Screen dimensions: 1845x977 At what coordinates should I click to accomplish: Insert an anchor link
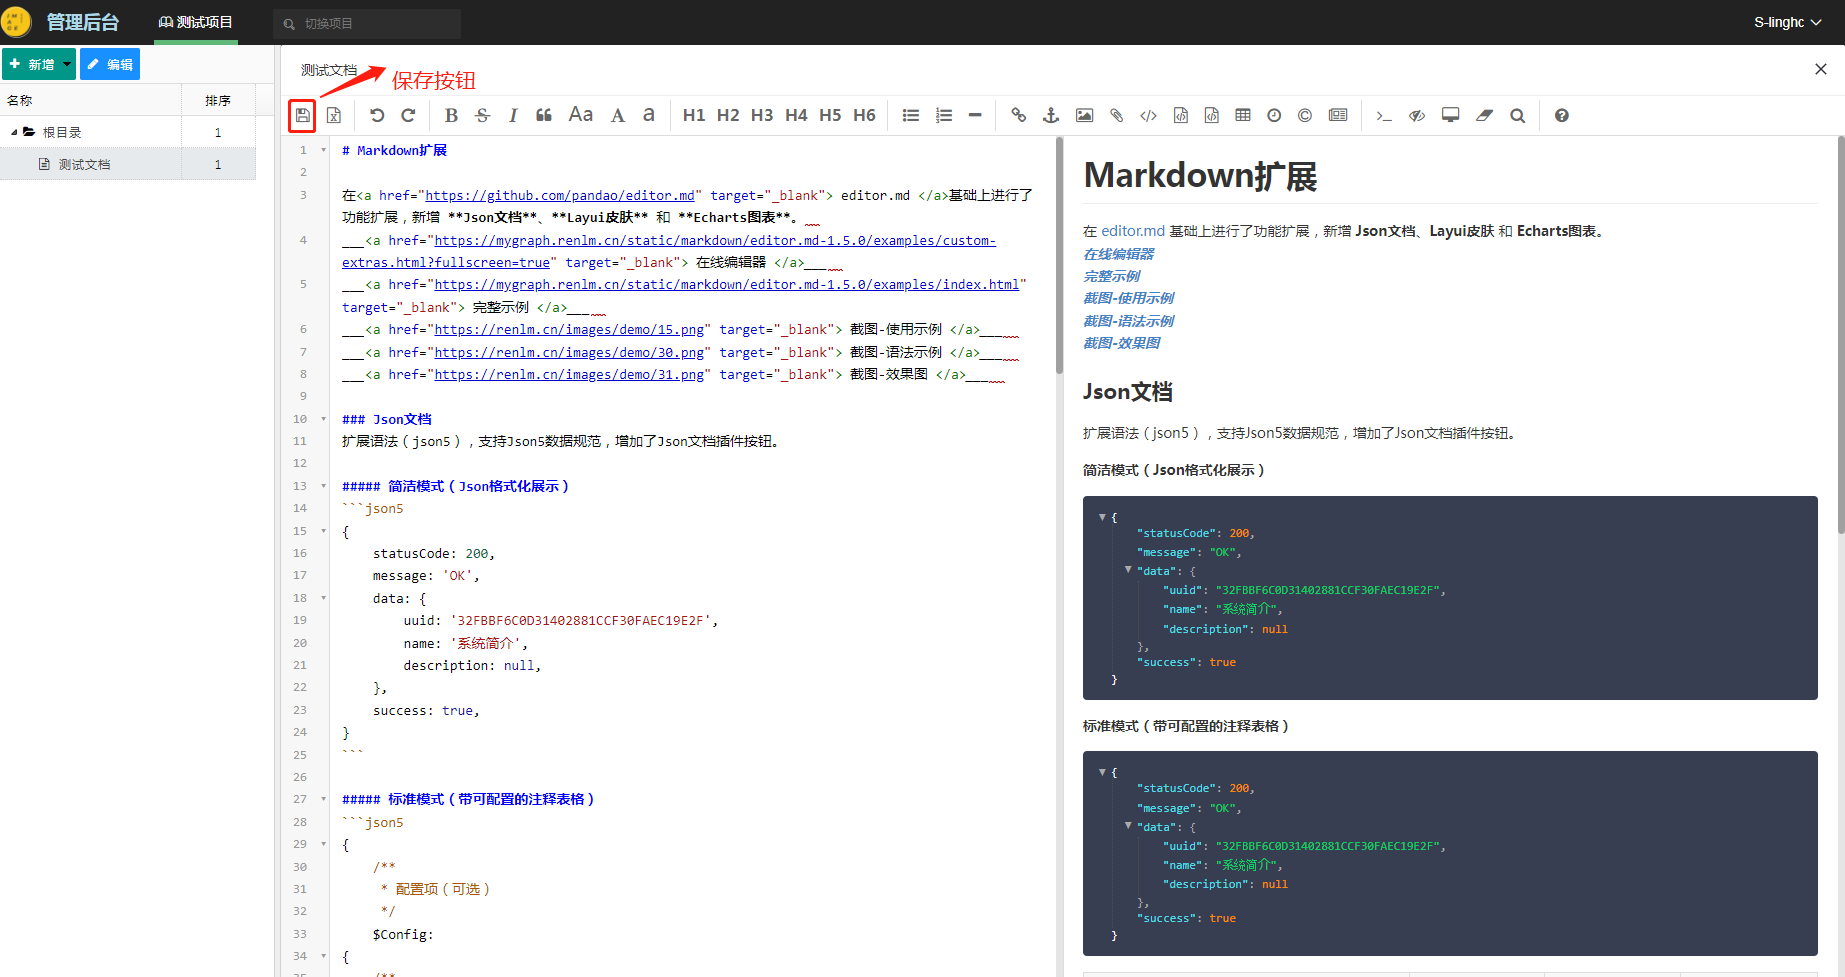click(x=1050, y=115)
